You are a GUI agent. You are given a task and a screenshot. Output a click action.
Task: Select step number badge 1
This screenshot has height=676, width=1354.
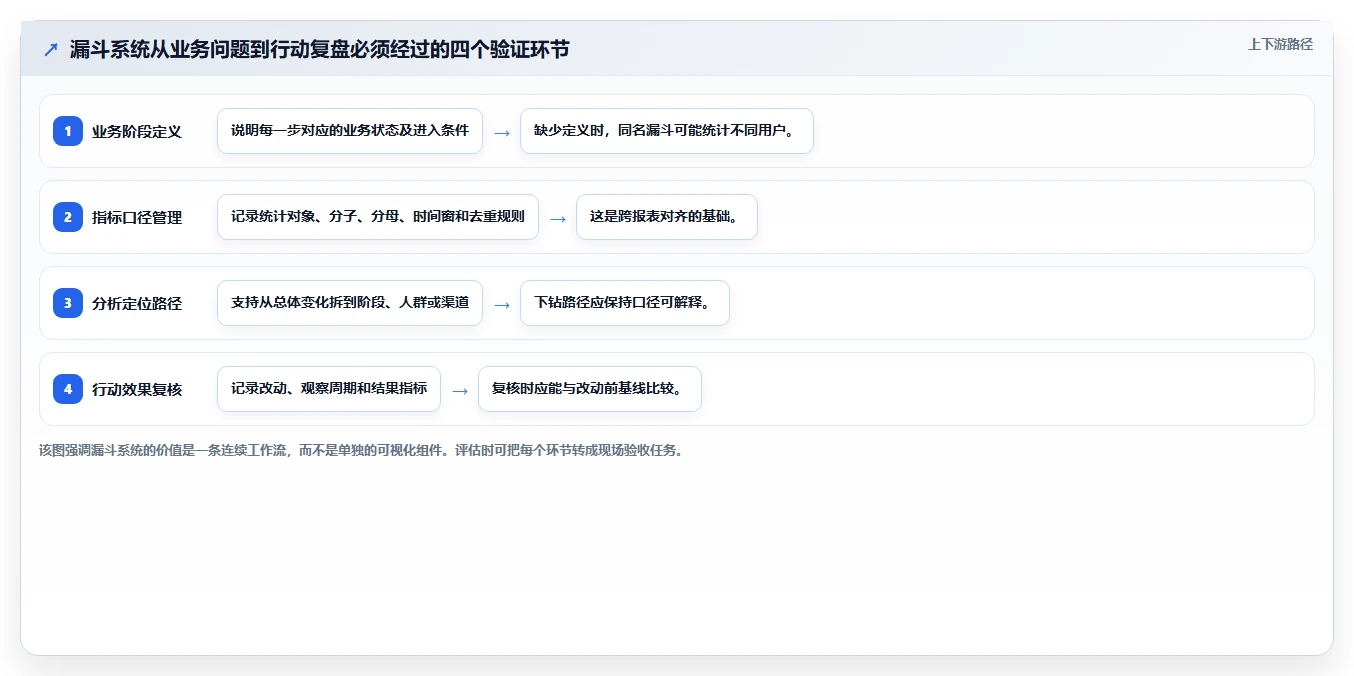pos(68,131)
